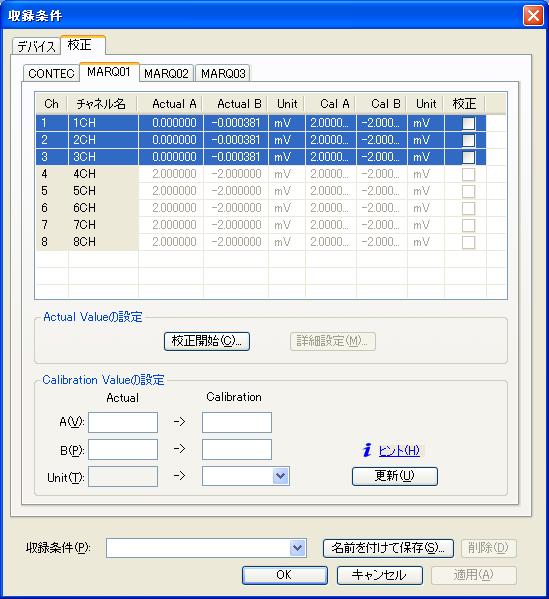Select the MARQ03 tab
Image resolution: width=549 pixels, height=599 pixels.
click(223, 73)
